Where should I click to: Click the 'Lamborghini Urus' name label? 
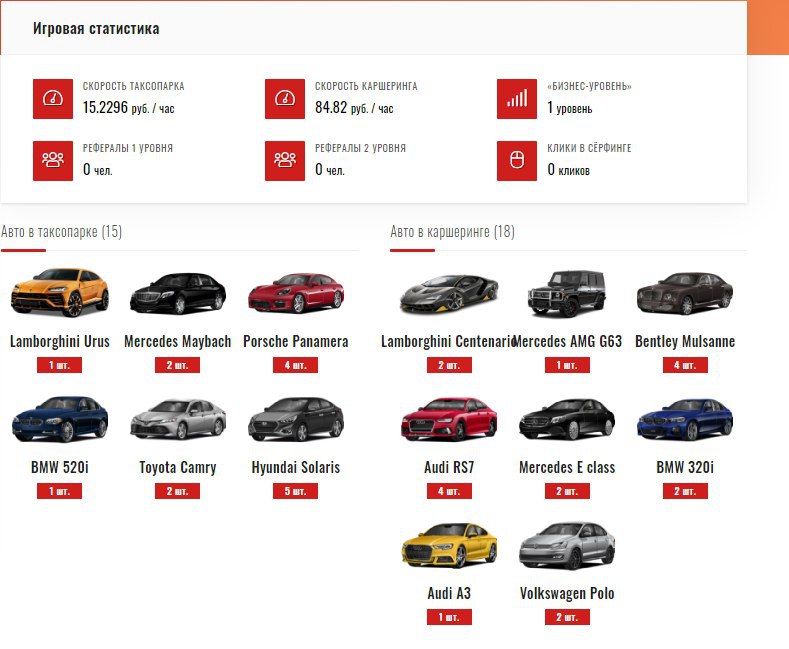coord(59,342)
